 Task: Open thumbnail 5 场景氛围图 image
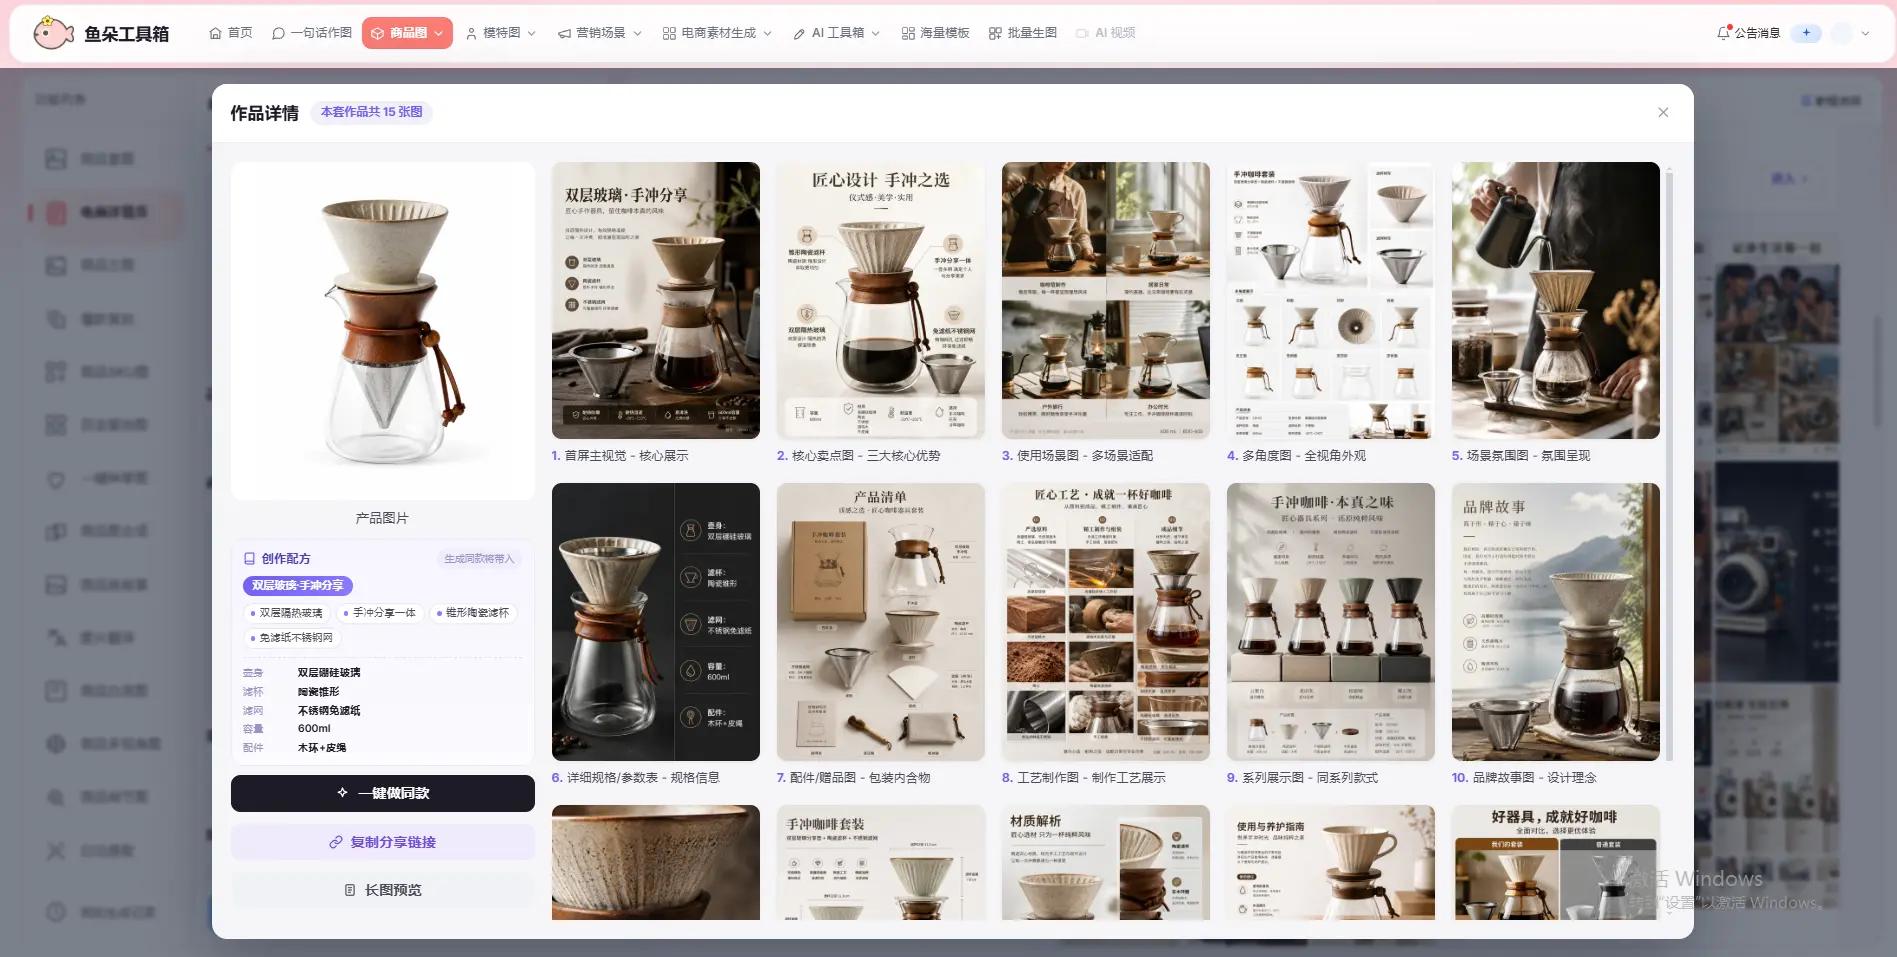1555,300
